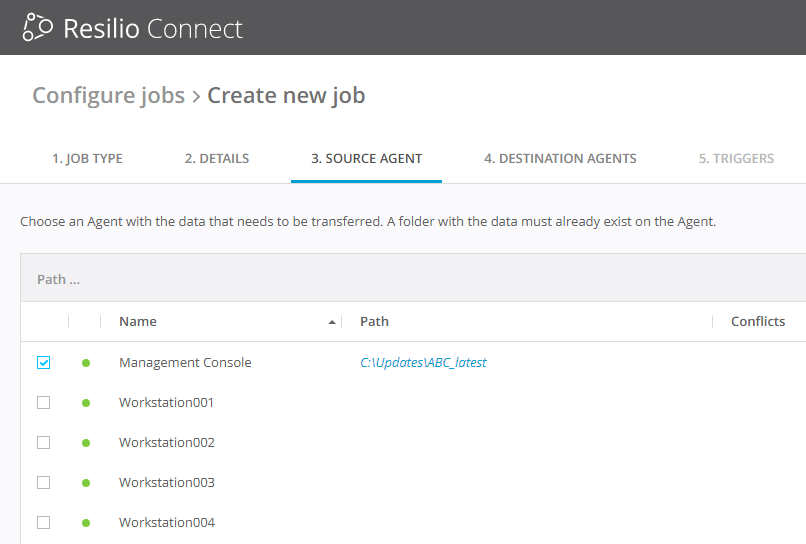Viewport: 806px width, 544px height.
Task: Open the 4. Destination Agents tab
Action: 560,158
